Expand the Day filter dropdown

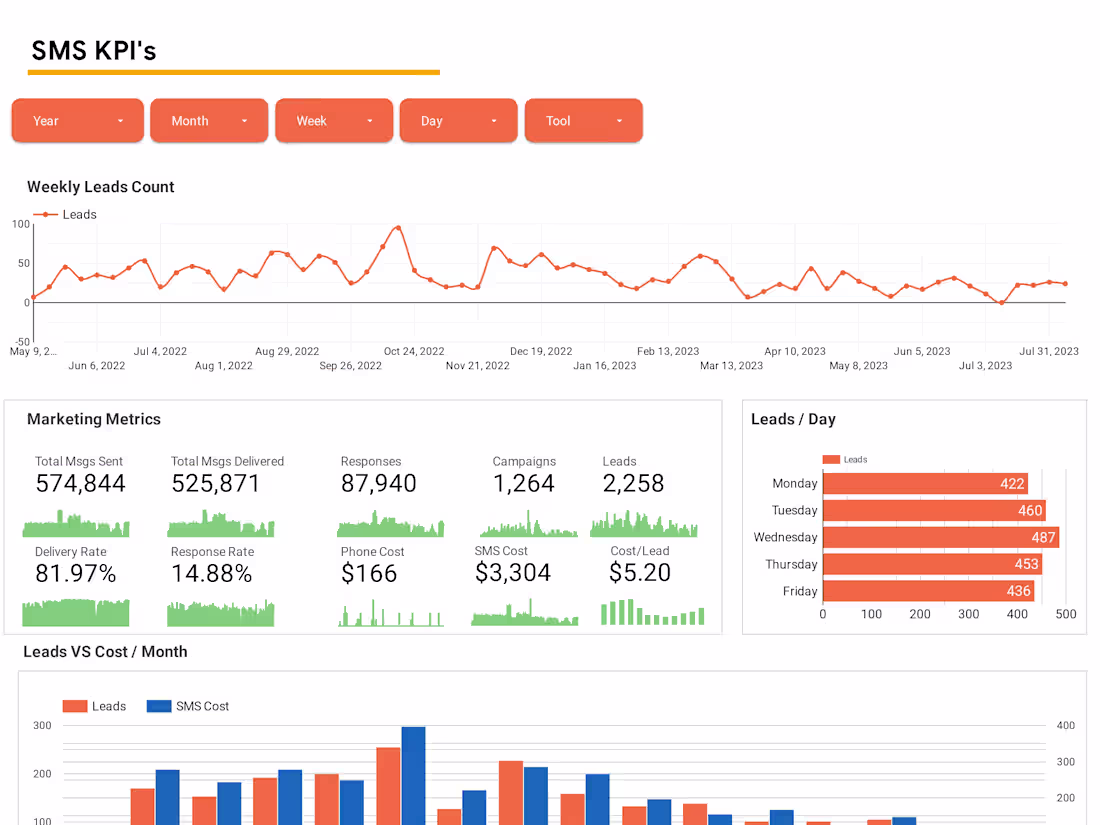coord(459,121)
